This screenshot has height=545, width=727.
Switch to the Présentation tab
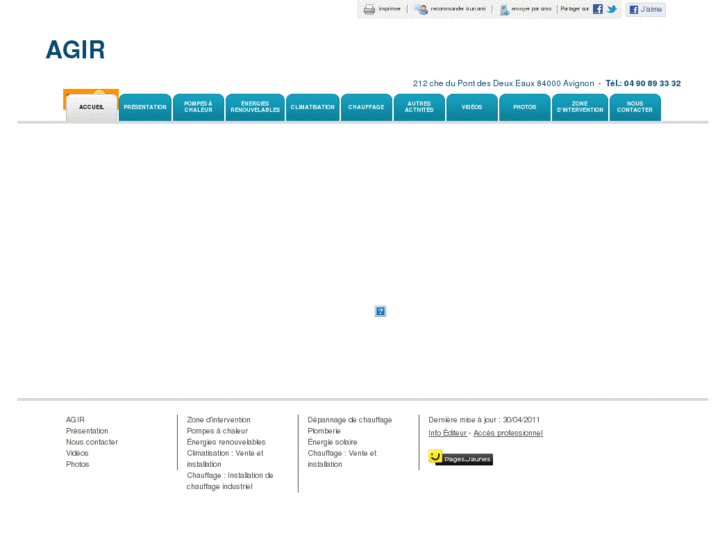click(145, 107)
